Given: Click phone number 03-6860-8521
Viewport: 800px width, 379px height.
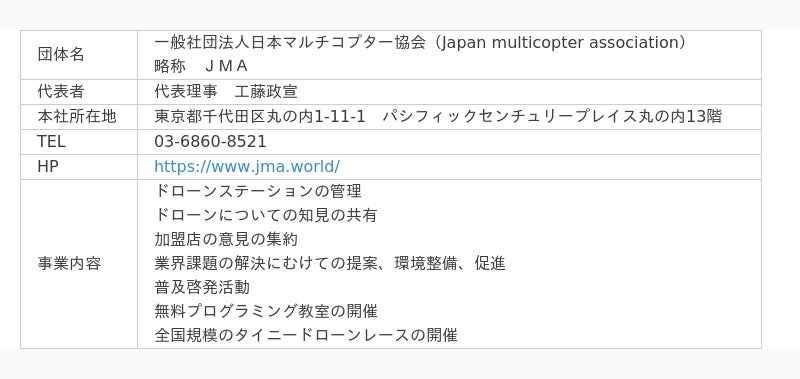Looking at the screenshot, I should click(x=210, y=142).
